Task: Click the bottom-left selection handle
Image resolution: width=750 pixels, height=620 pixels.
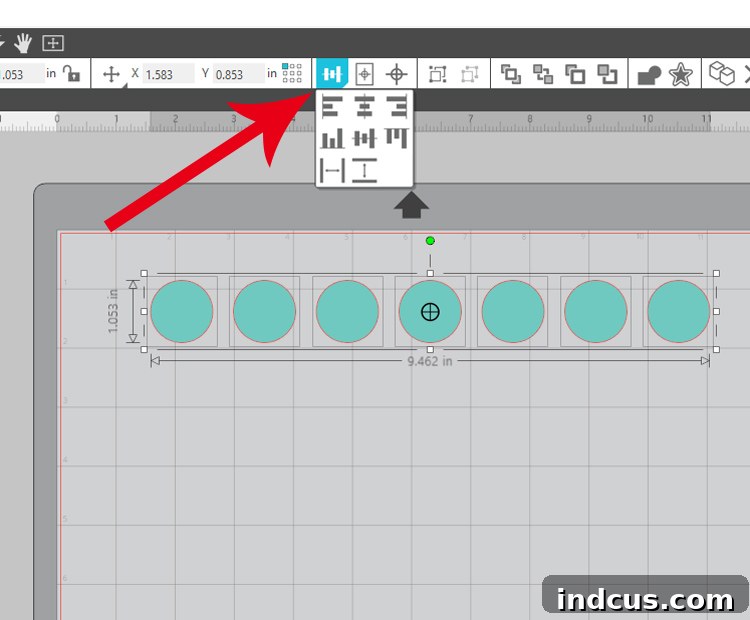Action: pyautogui.click(x=144, y=350)
